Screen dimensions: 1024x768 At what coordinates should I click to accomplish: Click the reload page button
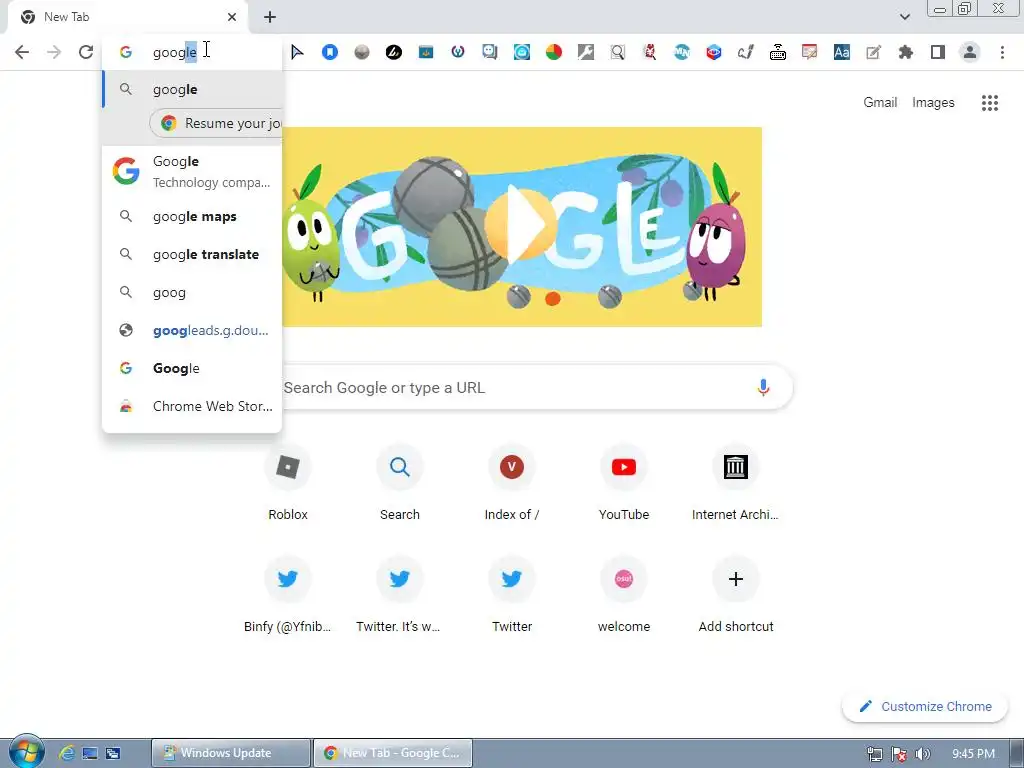(86, 52)
